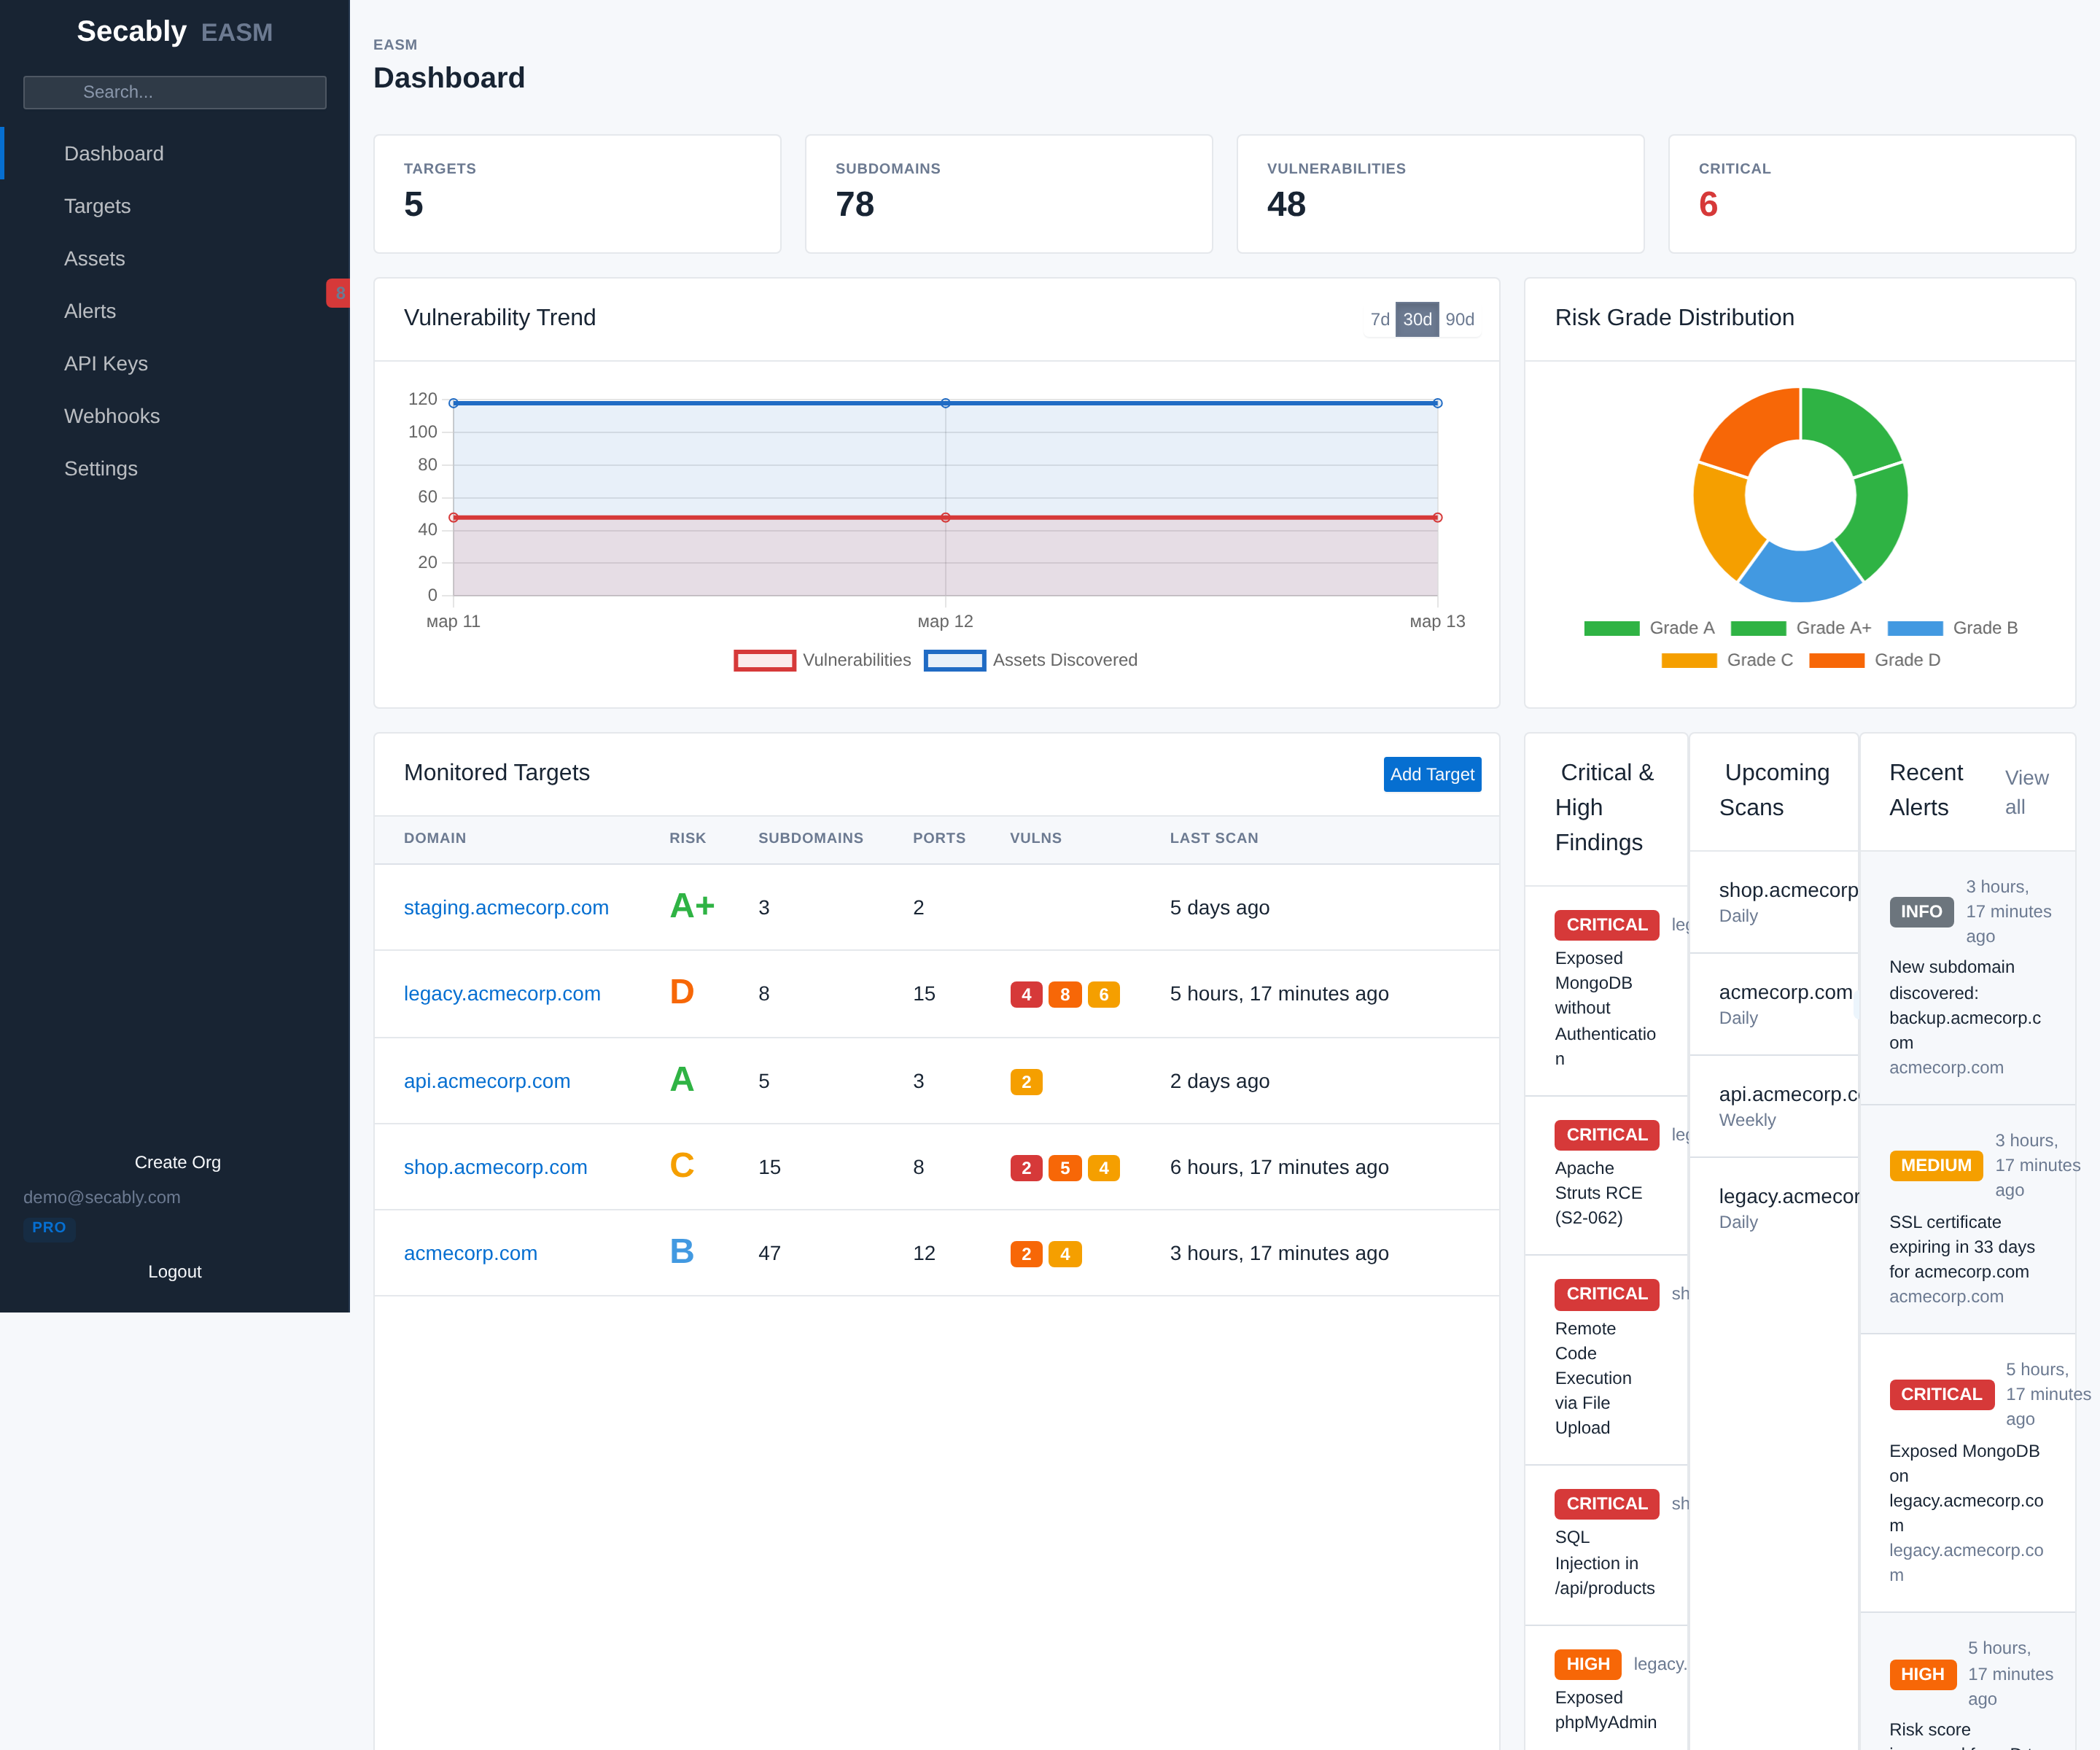Click the critical count badge on legacy.acmecorp.com row

[x=1026, y=994]
